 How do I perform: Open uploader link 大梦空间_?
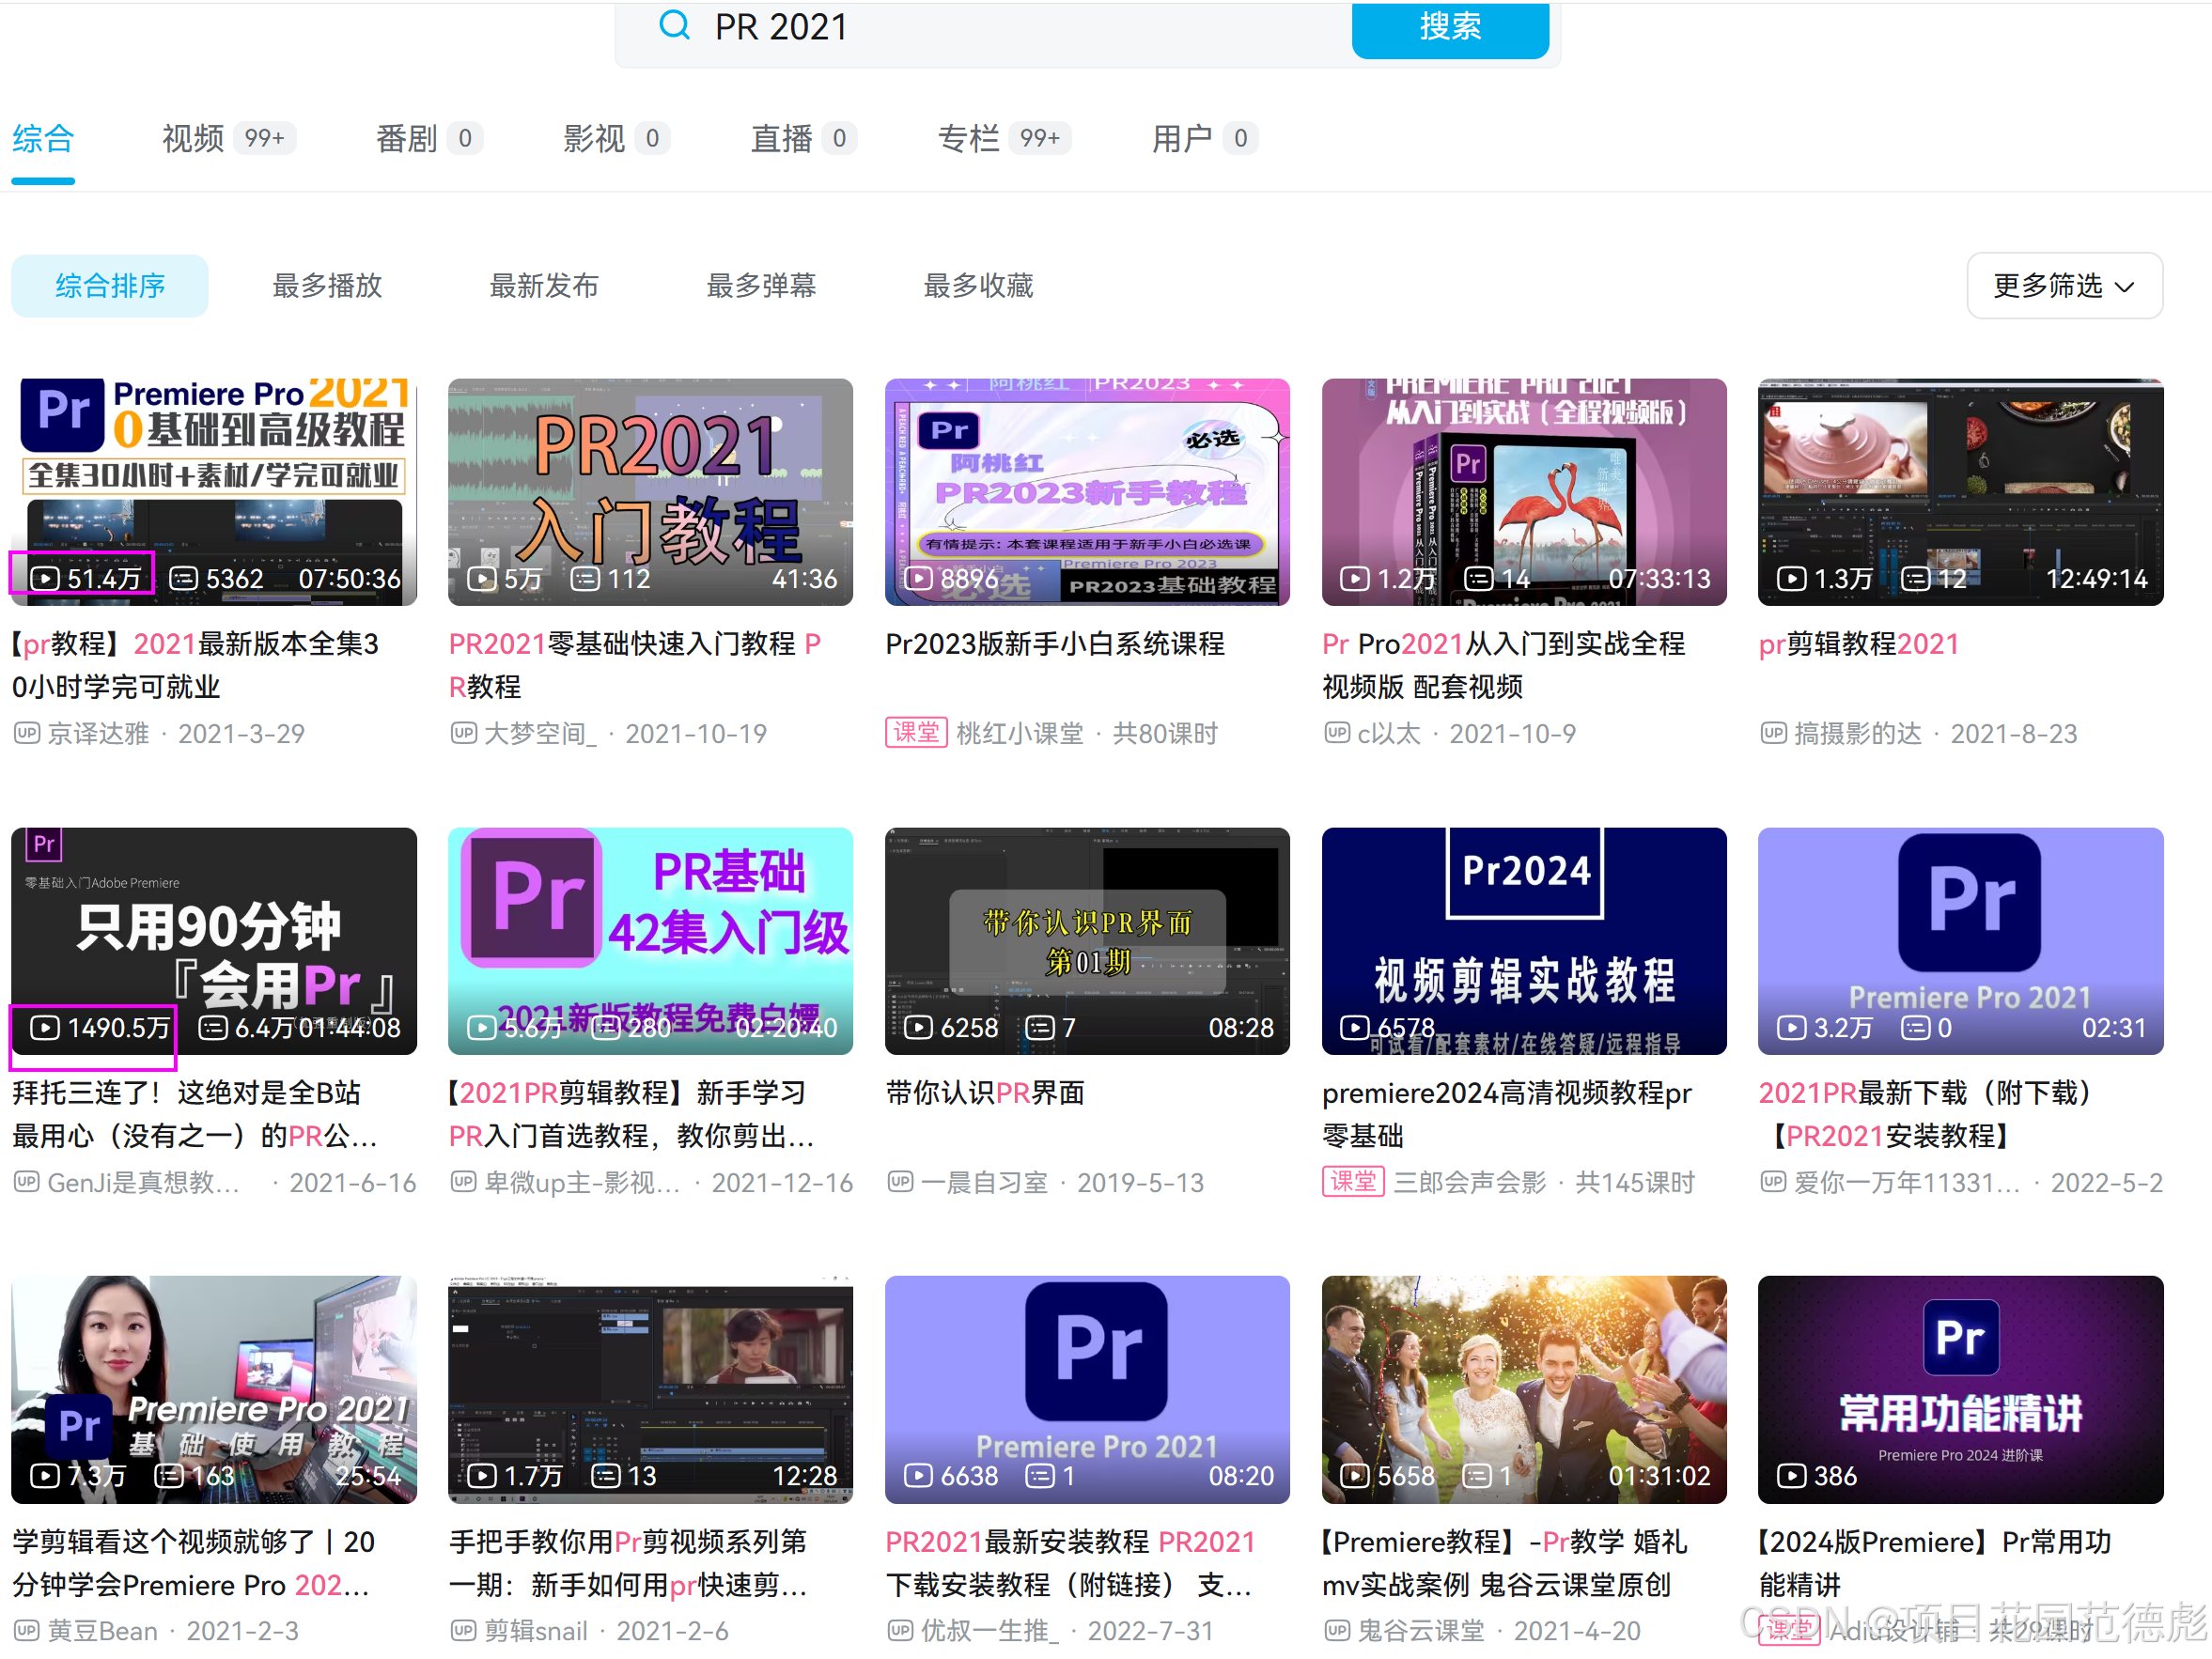(x=540, y=733)
